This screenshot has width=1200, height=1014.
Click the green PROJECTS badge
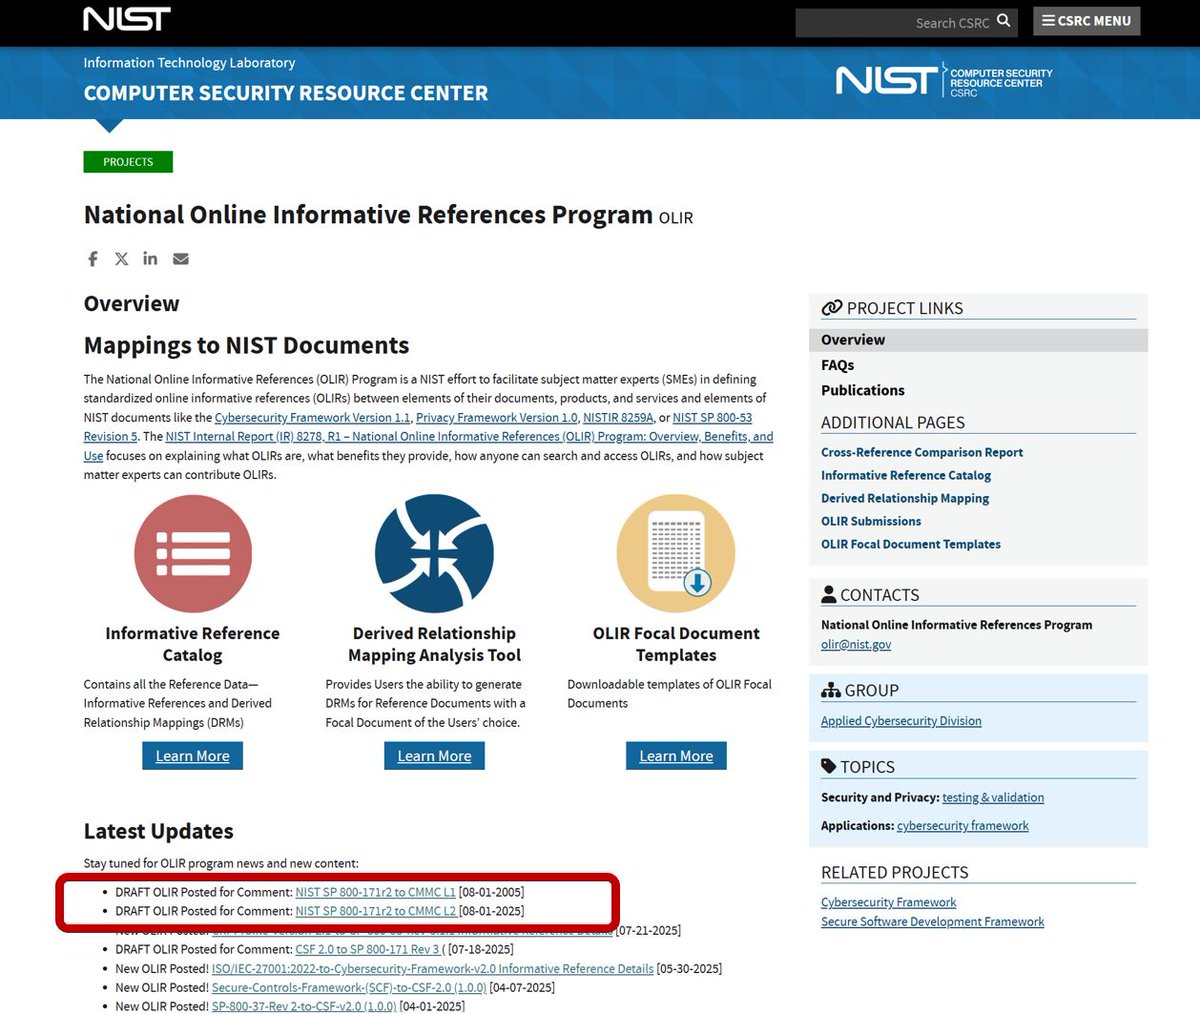click(x=128, y=162)
